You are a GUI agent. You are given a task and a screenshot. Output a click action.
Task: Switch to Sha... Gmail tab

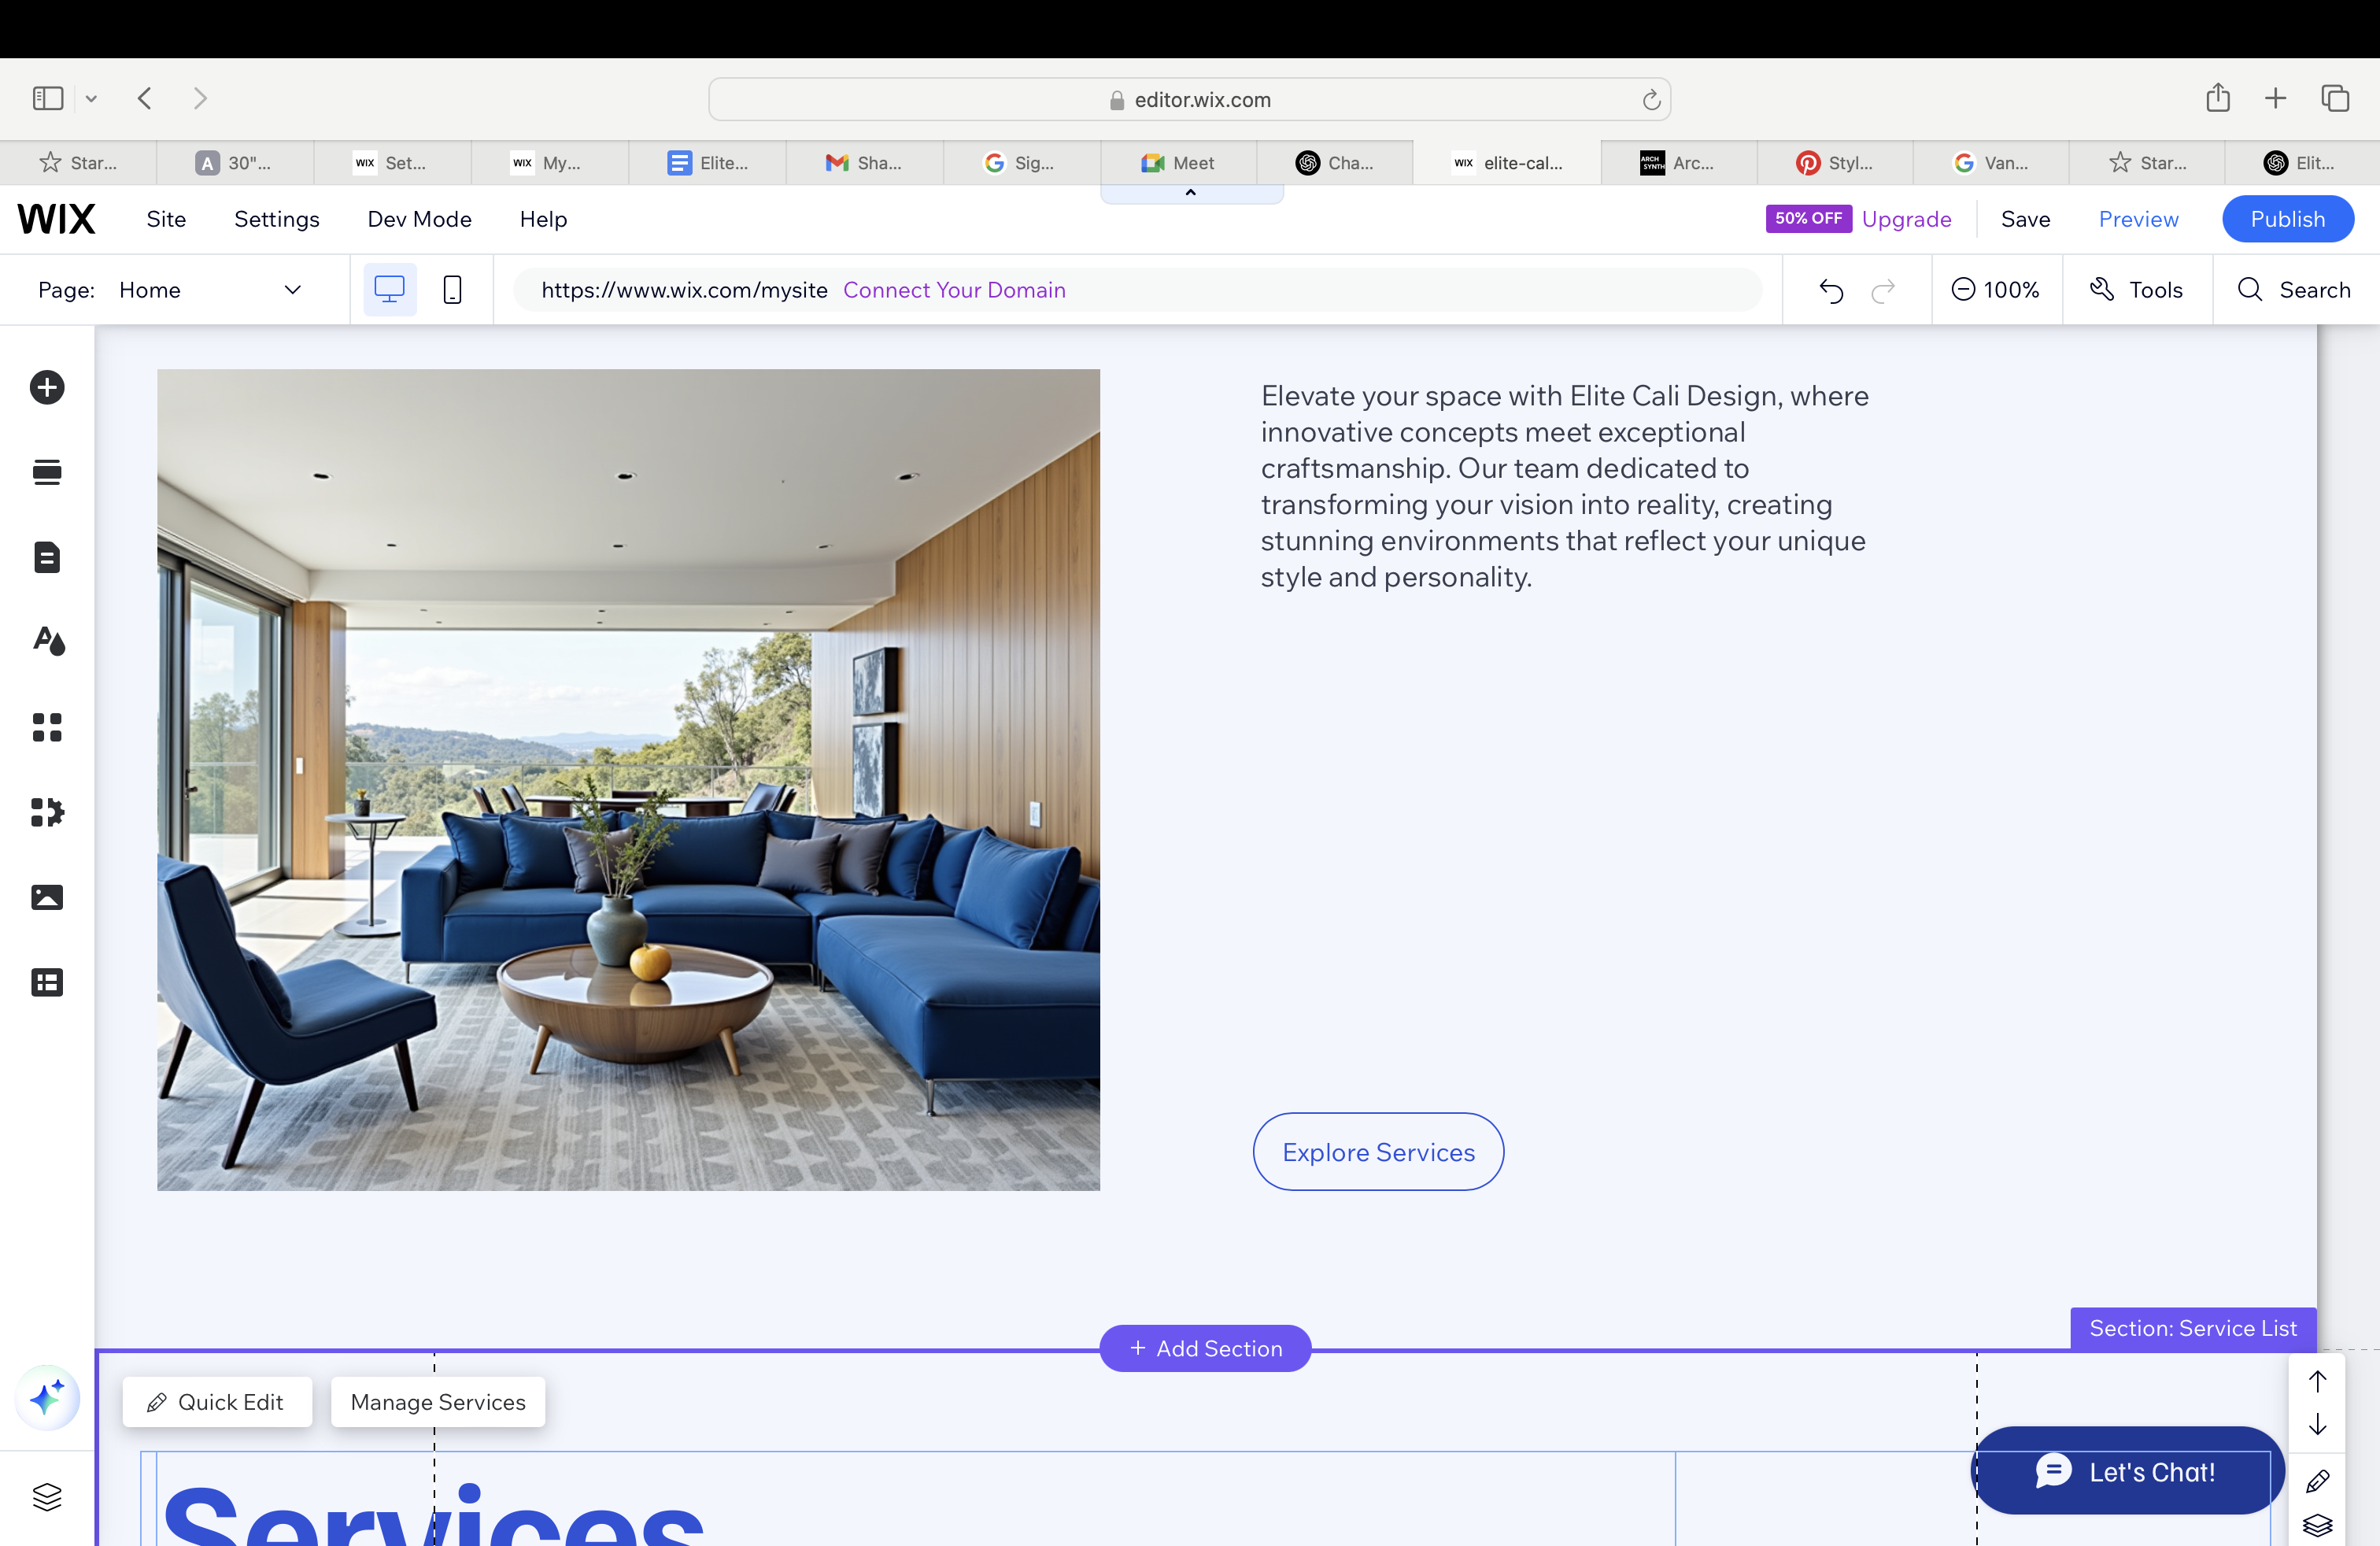[x=864, y=163]
